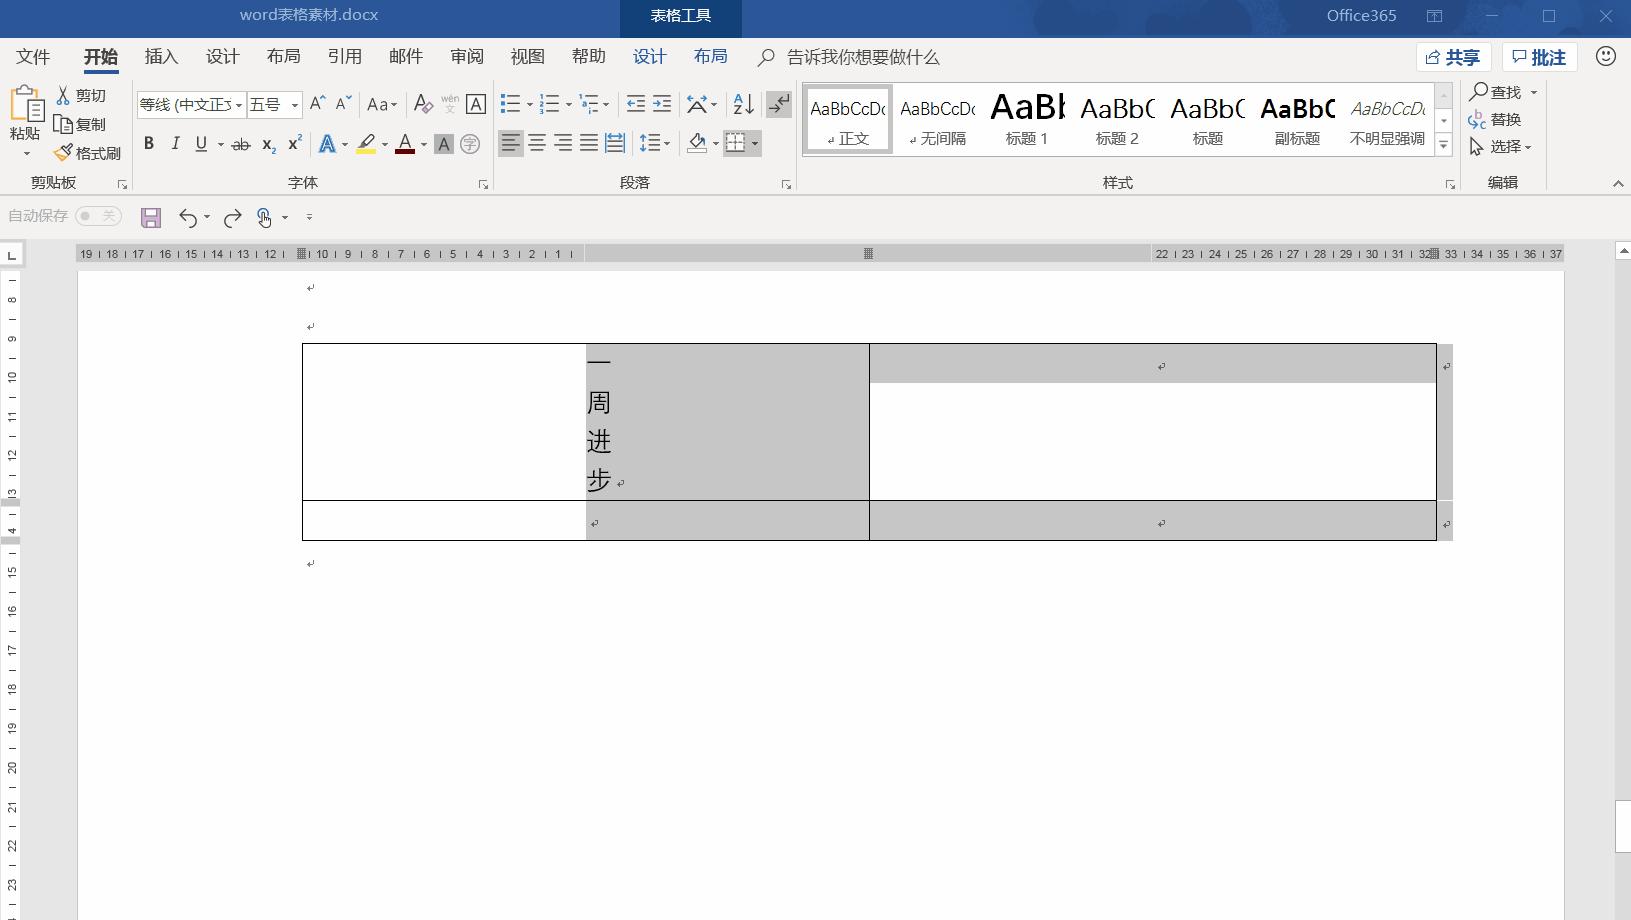The image size is (1631, 920).
Task: Clear all formatting with the eraser icon
Action: click(x=423, y=104)
